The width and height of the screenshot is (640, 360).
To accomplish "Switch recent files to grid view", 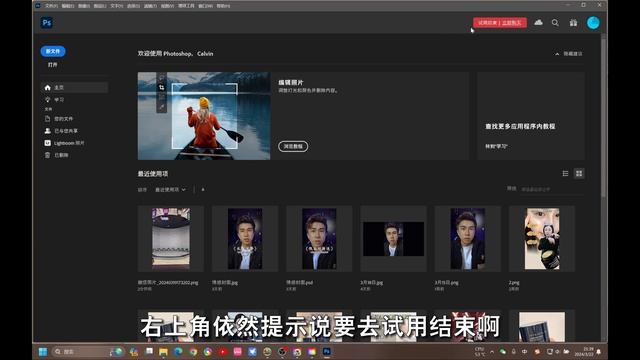I will [x=579, y=173].
